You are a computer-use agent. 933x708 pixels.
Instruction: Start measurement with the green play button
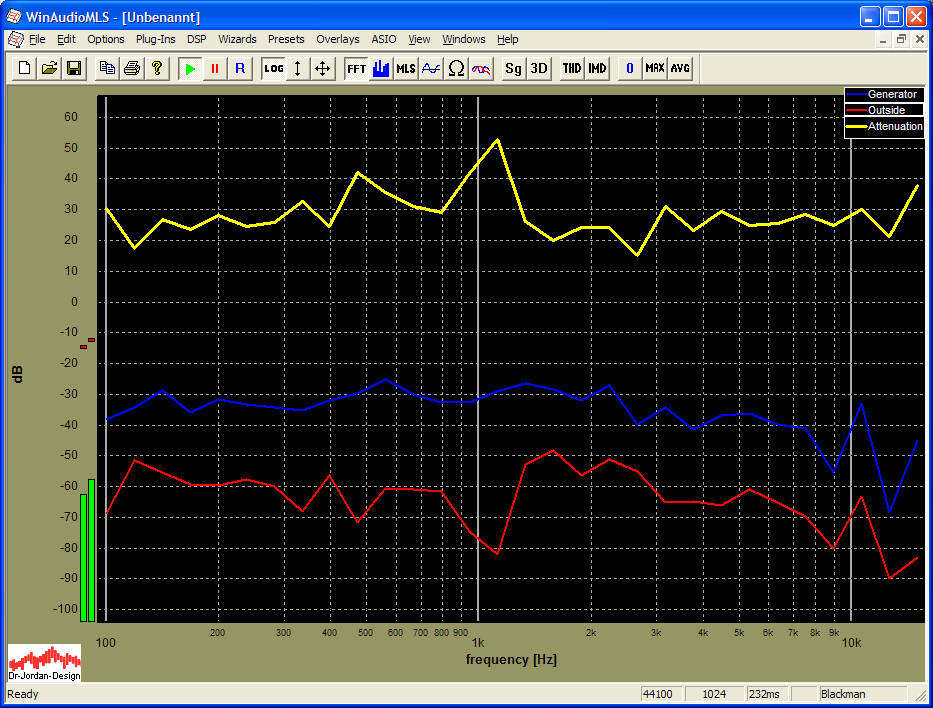pos(190,68)
